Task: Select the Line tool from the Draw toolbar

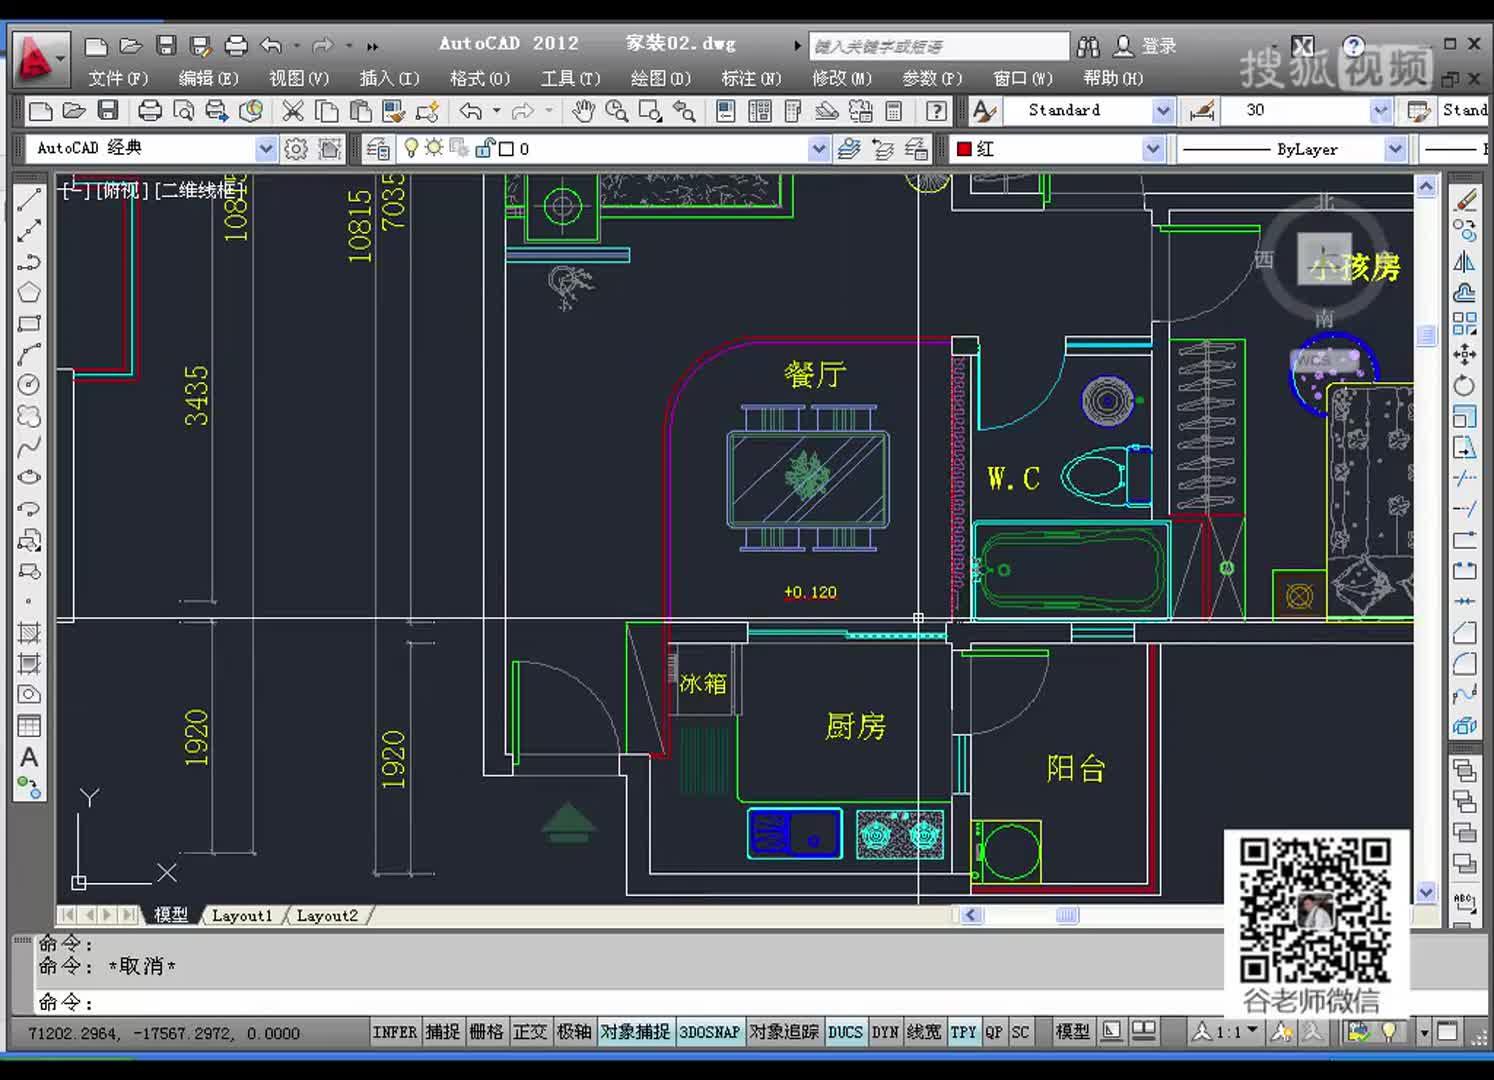Action: [x=29, y=200]
